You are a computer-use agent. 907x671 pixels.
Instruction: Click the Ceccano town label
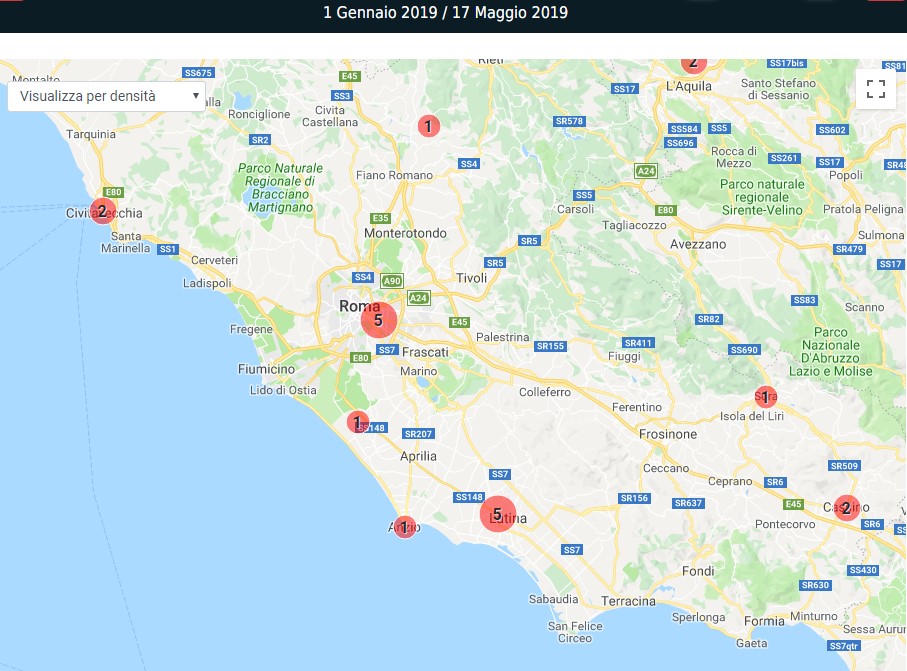666,468
